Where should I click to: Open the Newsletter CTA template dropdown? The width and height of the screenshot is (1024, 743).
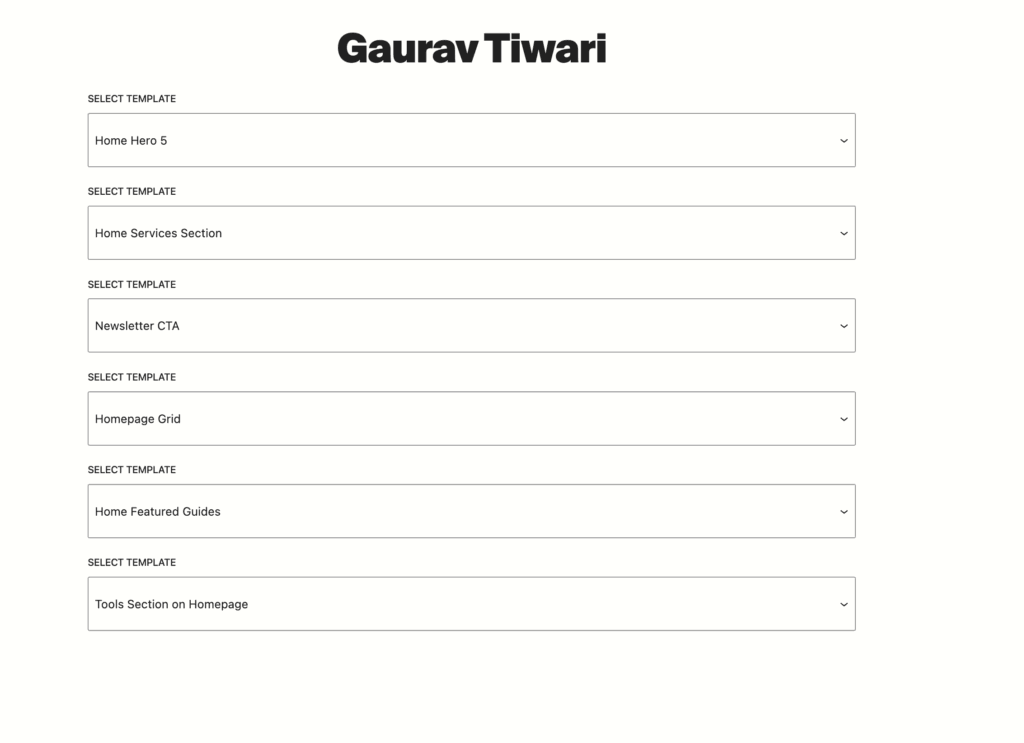coord(472,325)
